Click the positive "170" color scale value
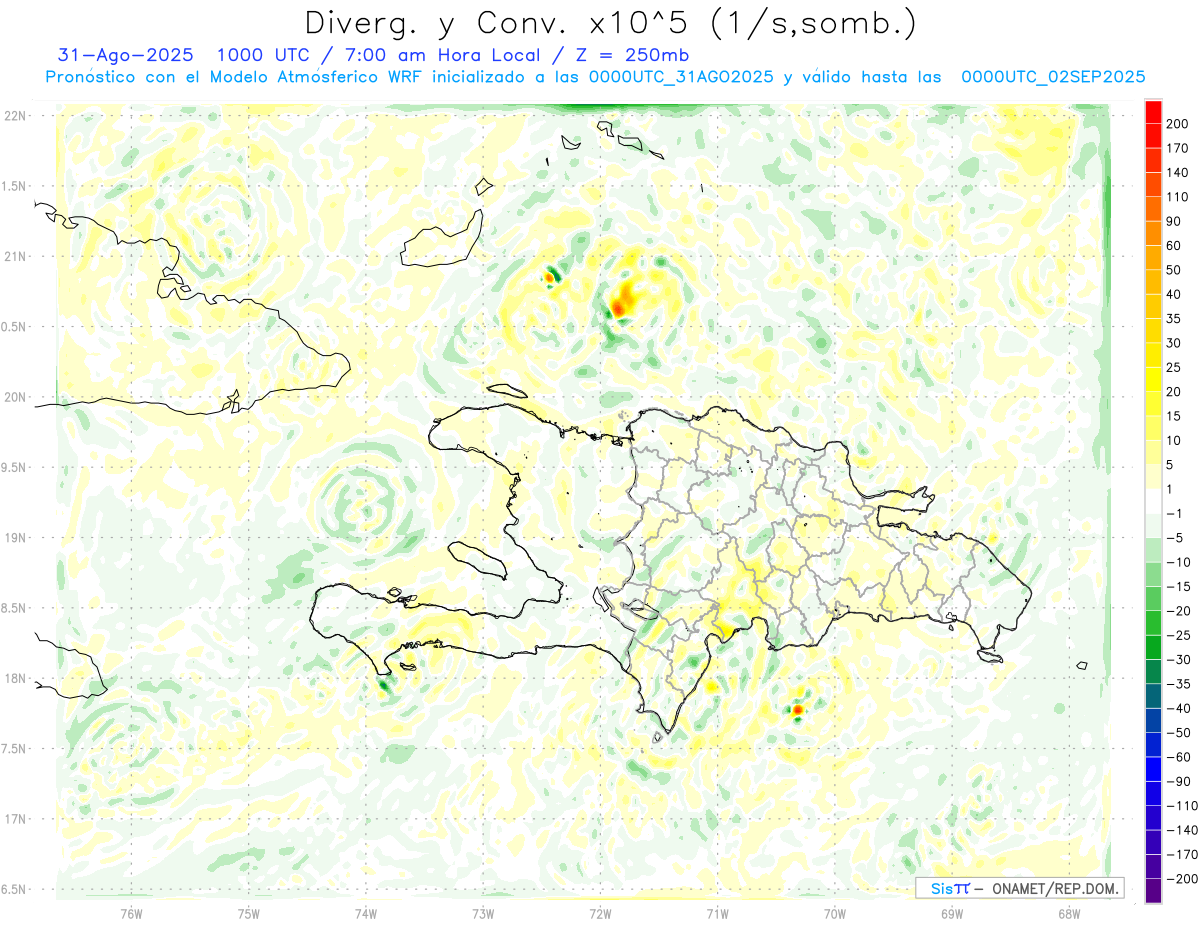The height and width of the screenshot is (927, 1200). point(1177,148)
